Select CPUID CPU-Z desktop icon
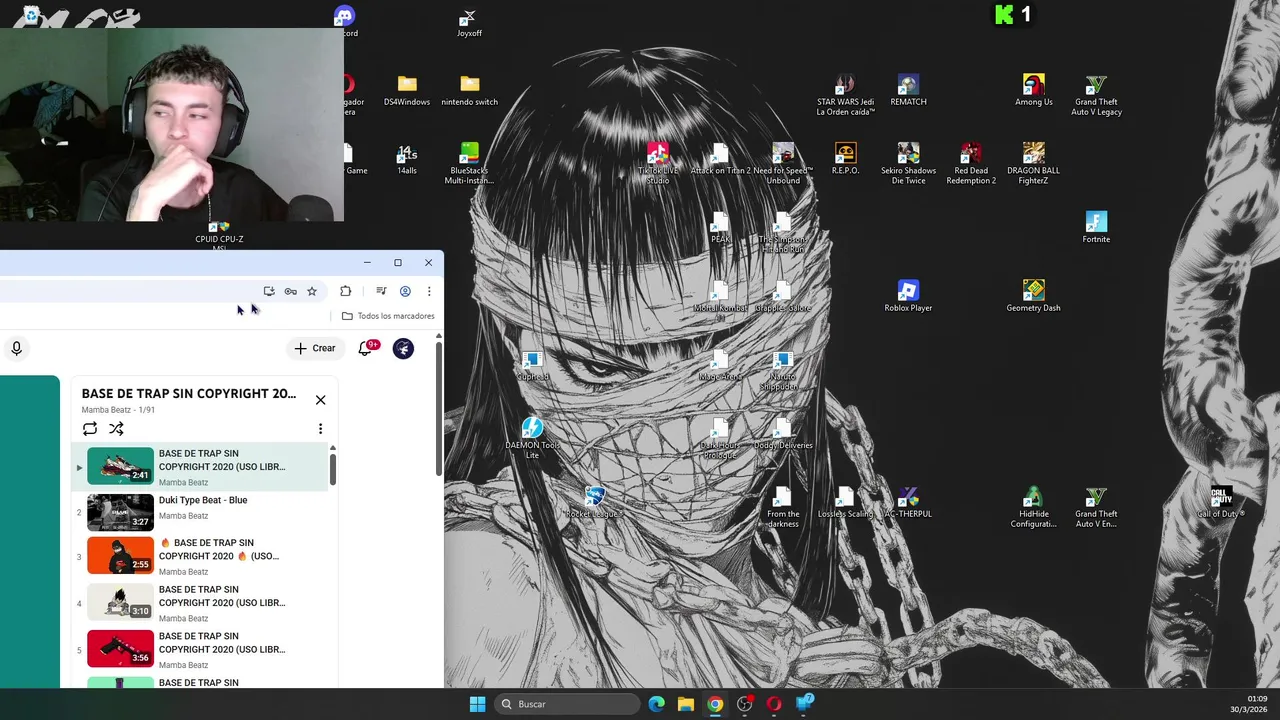 pos(219,235)
